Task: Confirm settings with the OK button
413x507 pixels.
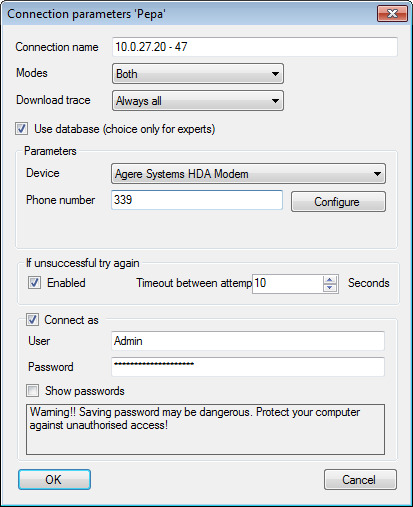Action: click(54, 480)
